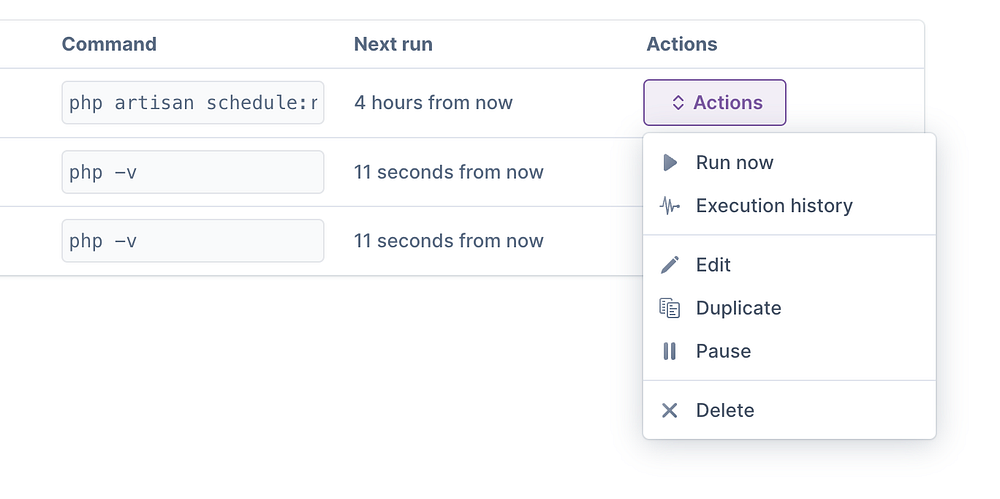Screen dimensions: 1000x499
Task: Select Delete in the actions menu
Action: coord(725,410)
